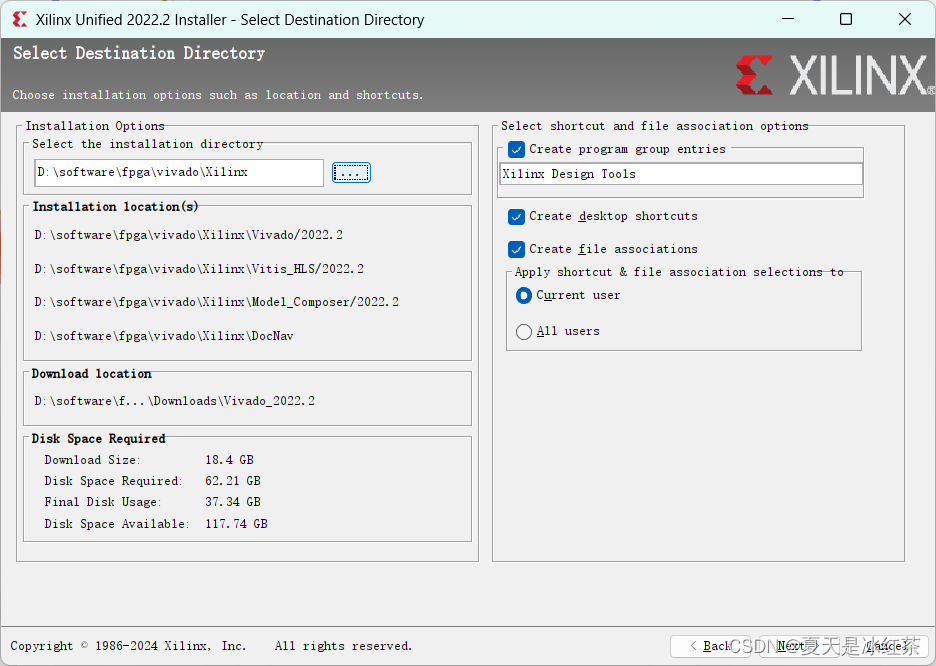
Task: Click the Vitis_HLS/2022.2 installation path
Action: click(199, 269)
